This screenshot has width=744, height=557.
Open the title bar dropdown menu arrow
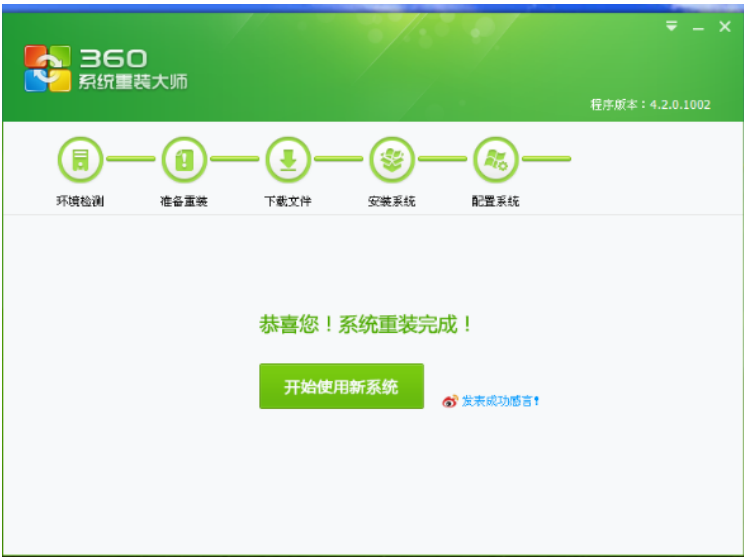(x=671, y=26)
